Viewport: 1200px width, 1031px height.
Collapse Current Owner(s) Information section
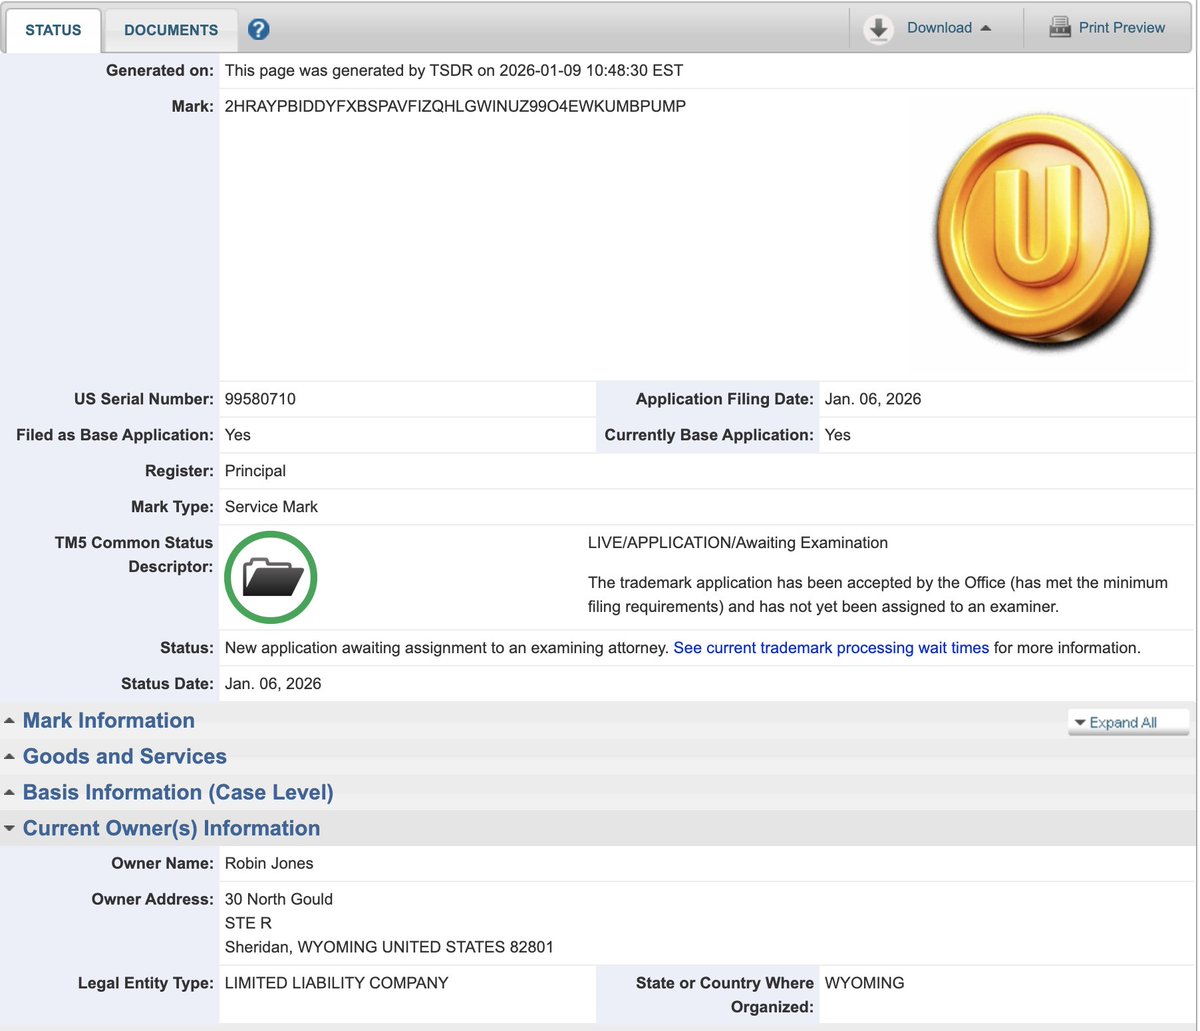coord(171,829)
